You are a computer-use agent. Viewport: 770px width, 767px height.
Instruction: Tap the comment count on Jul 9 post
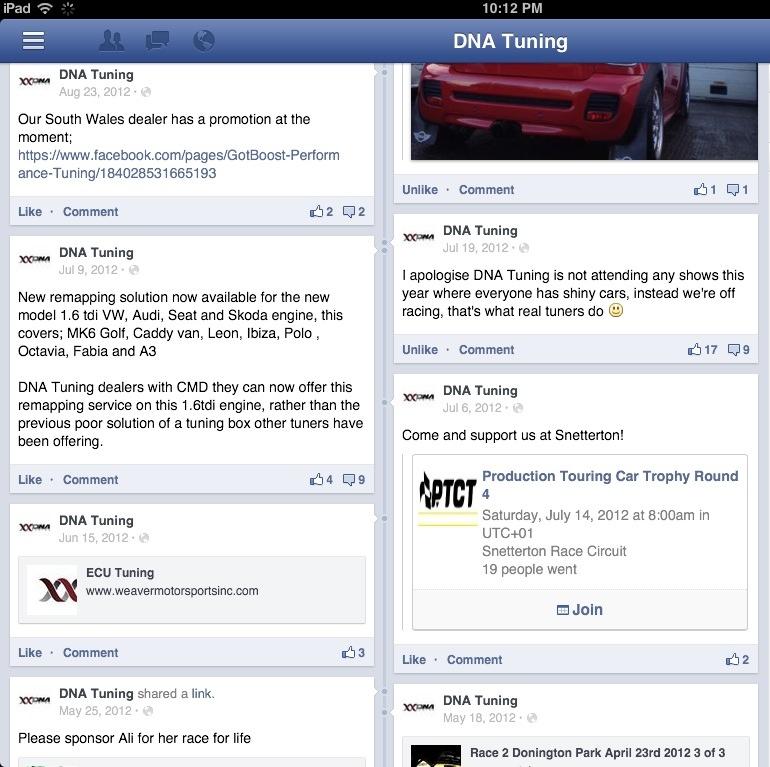pyautogui.click(x=354, y=480)
